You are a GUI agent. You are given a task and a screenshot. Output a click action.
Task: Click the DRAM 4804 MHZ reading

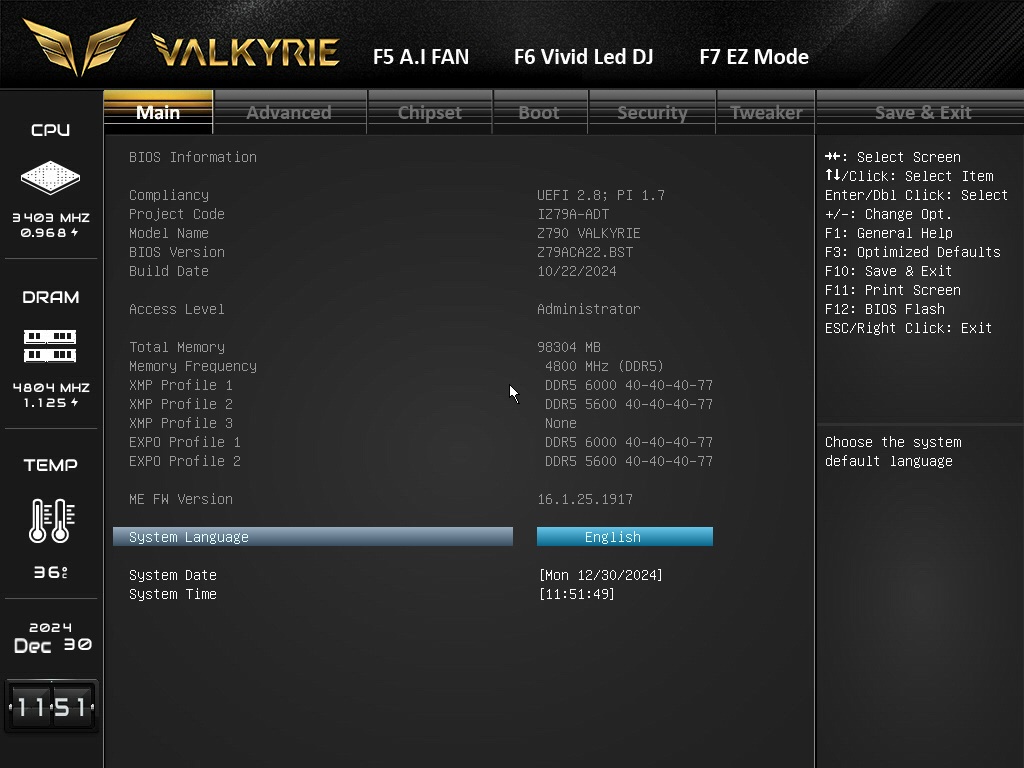click(x=51, y=387)
